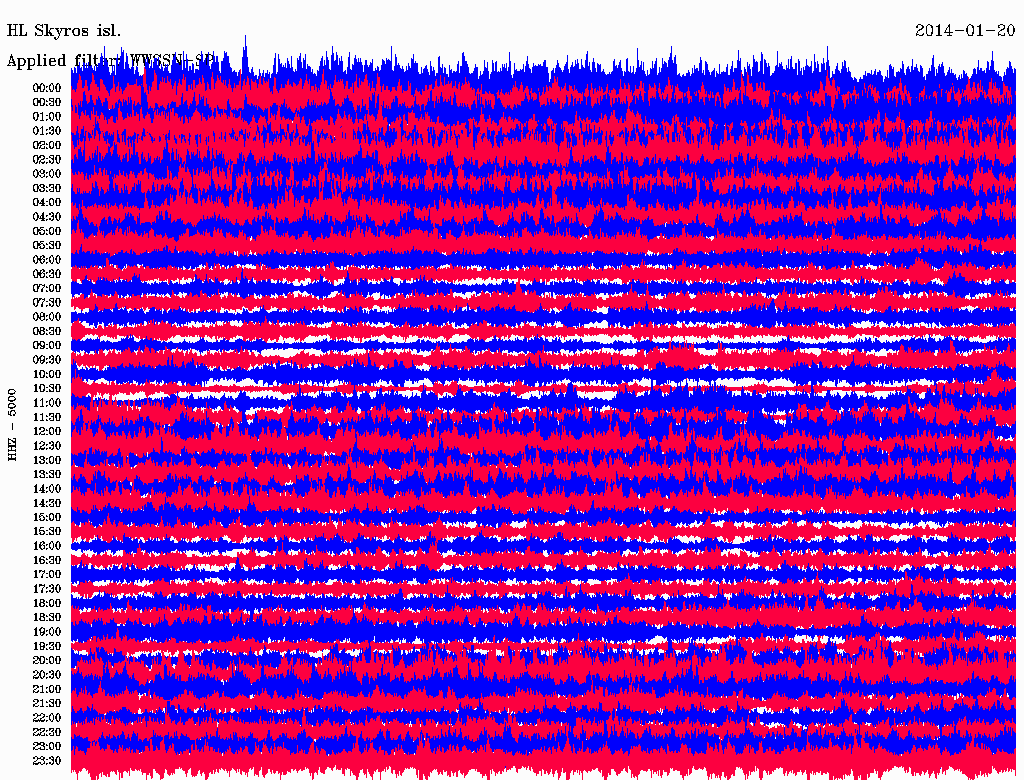Click the HHZ - 5000 axis label

click(12, 425)
